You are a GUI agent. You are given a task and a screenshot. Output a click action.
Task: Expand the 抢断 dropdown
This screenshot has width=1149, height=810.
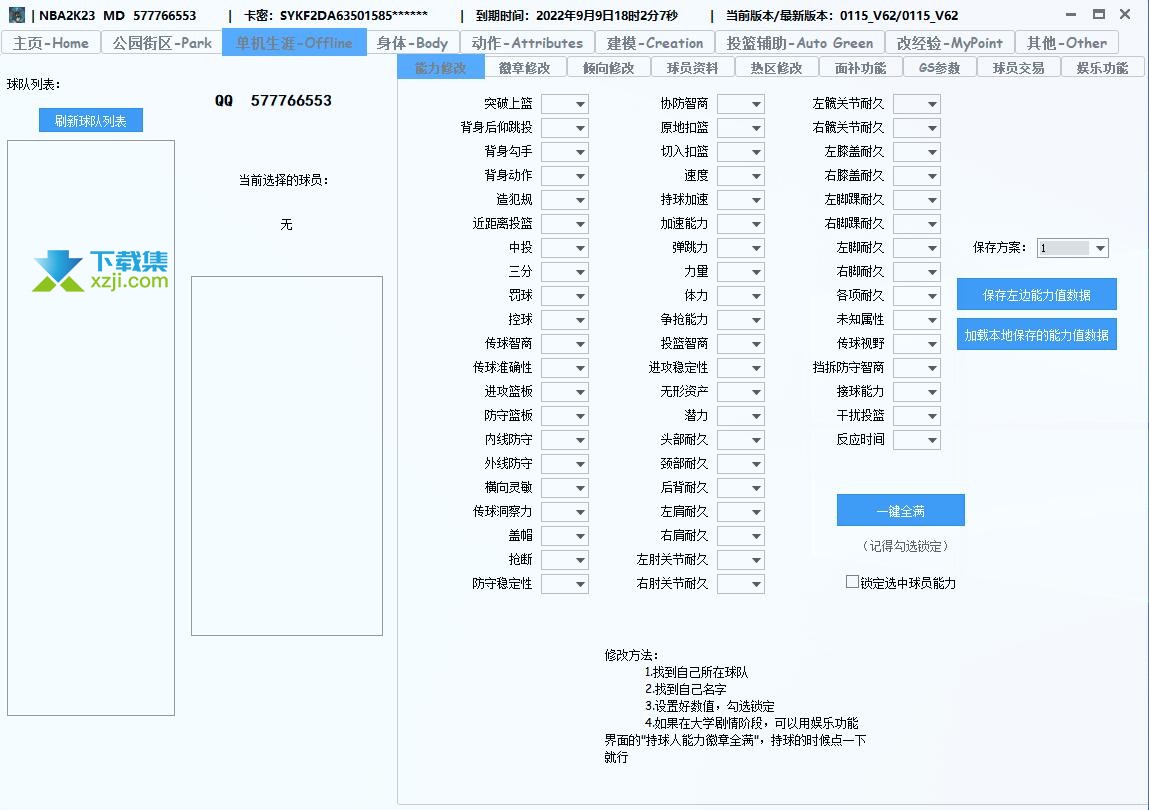[x=565, y=561]
